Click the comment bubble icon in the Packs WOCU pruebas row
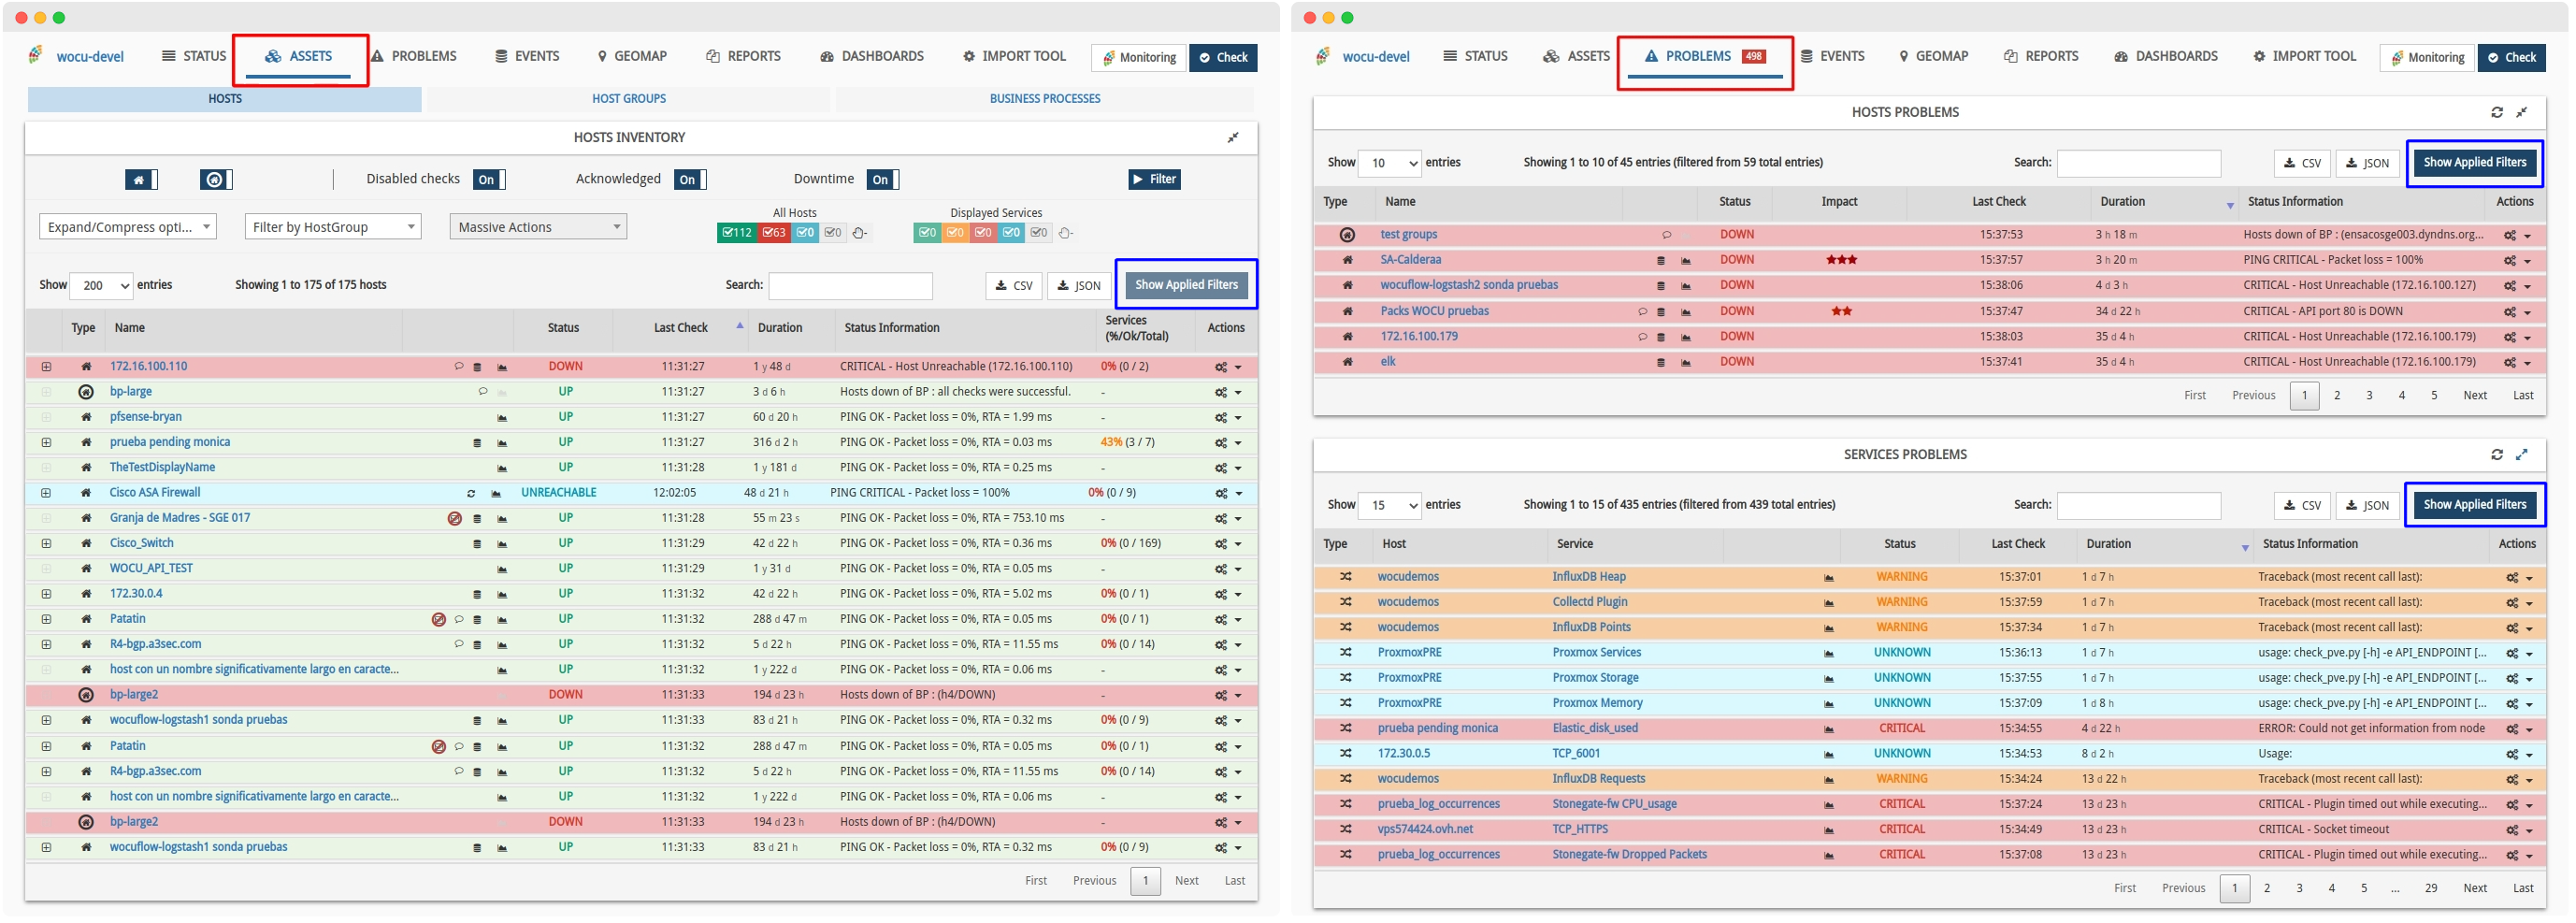The width and height of the screenshot is (2576, 923). (1643, 312)
